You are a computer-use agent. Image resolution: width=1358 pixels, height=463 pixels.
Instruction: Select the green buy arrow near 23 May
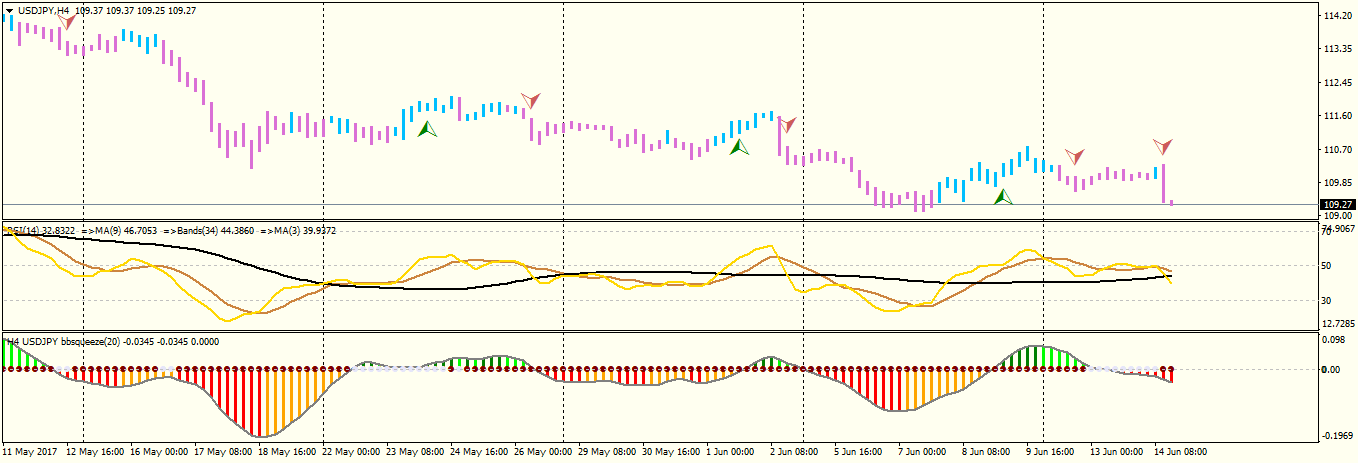click(427, 128)
